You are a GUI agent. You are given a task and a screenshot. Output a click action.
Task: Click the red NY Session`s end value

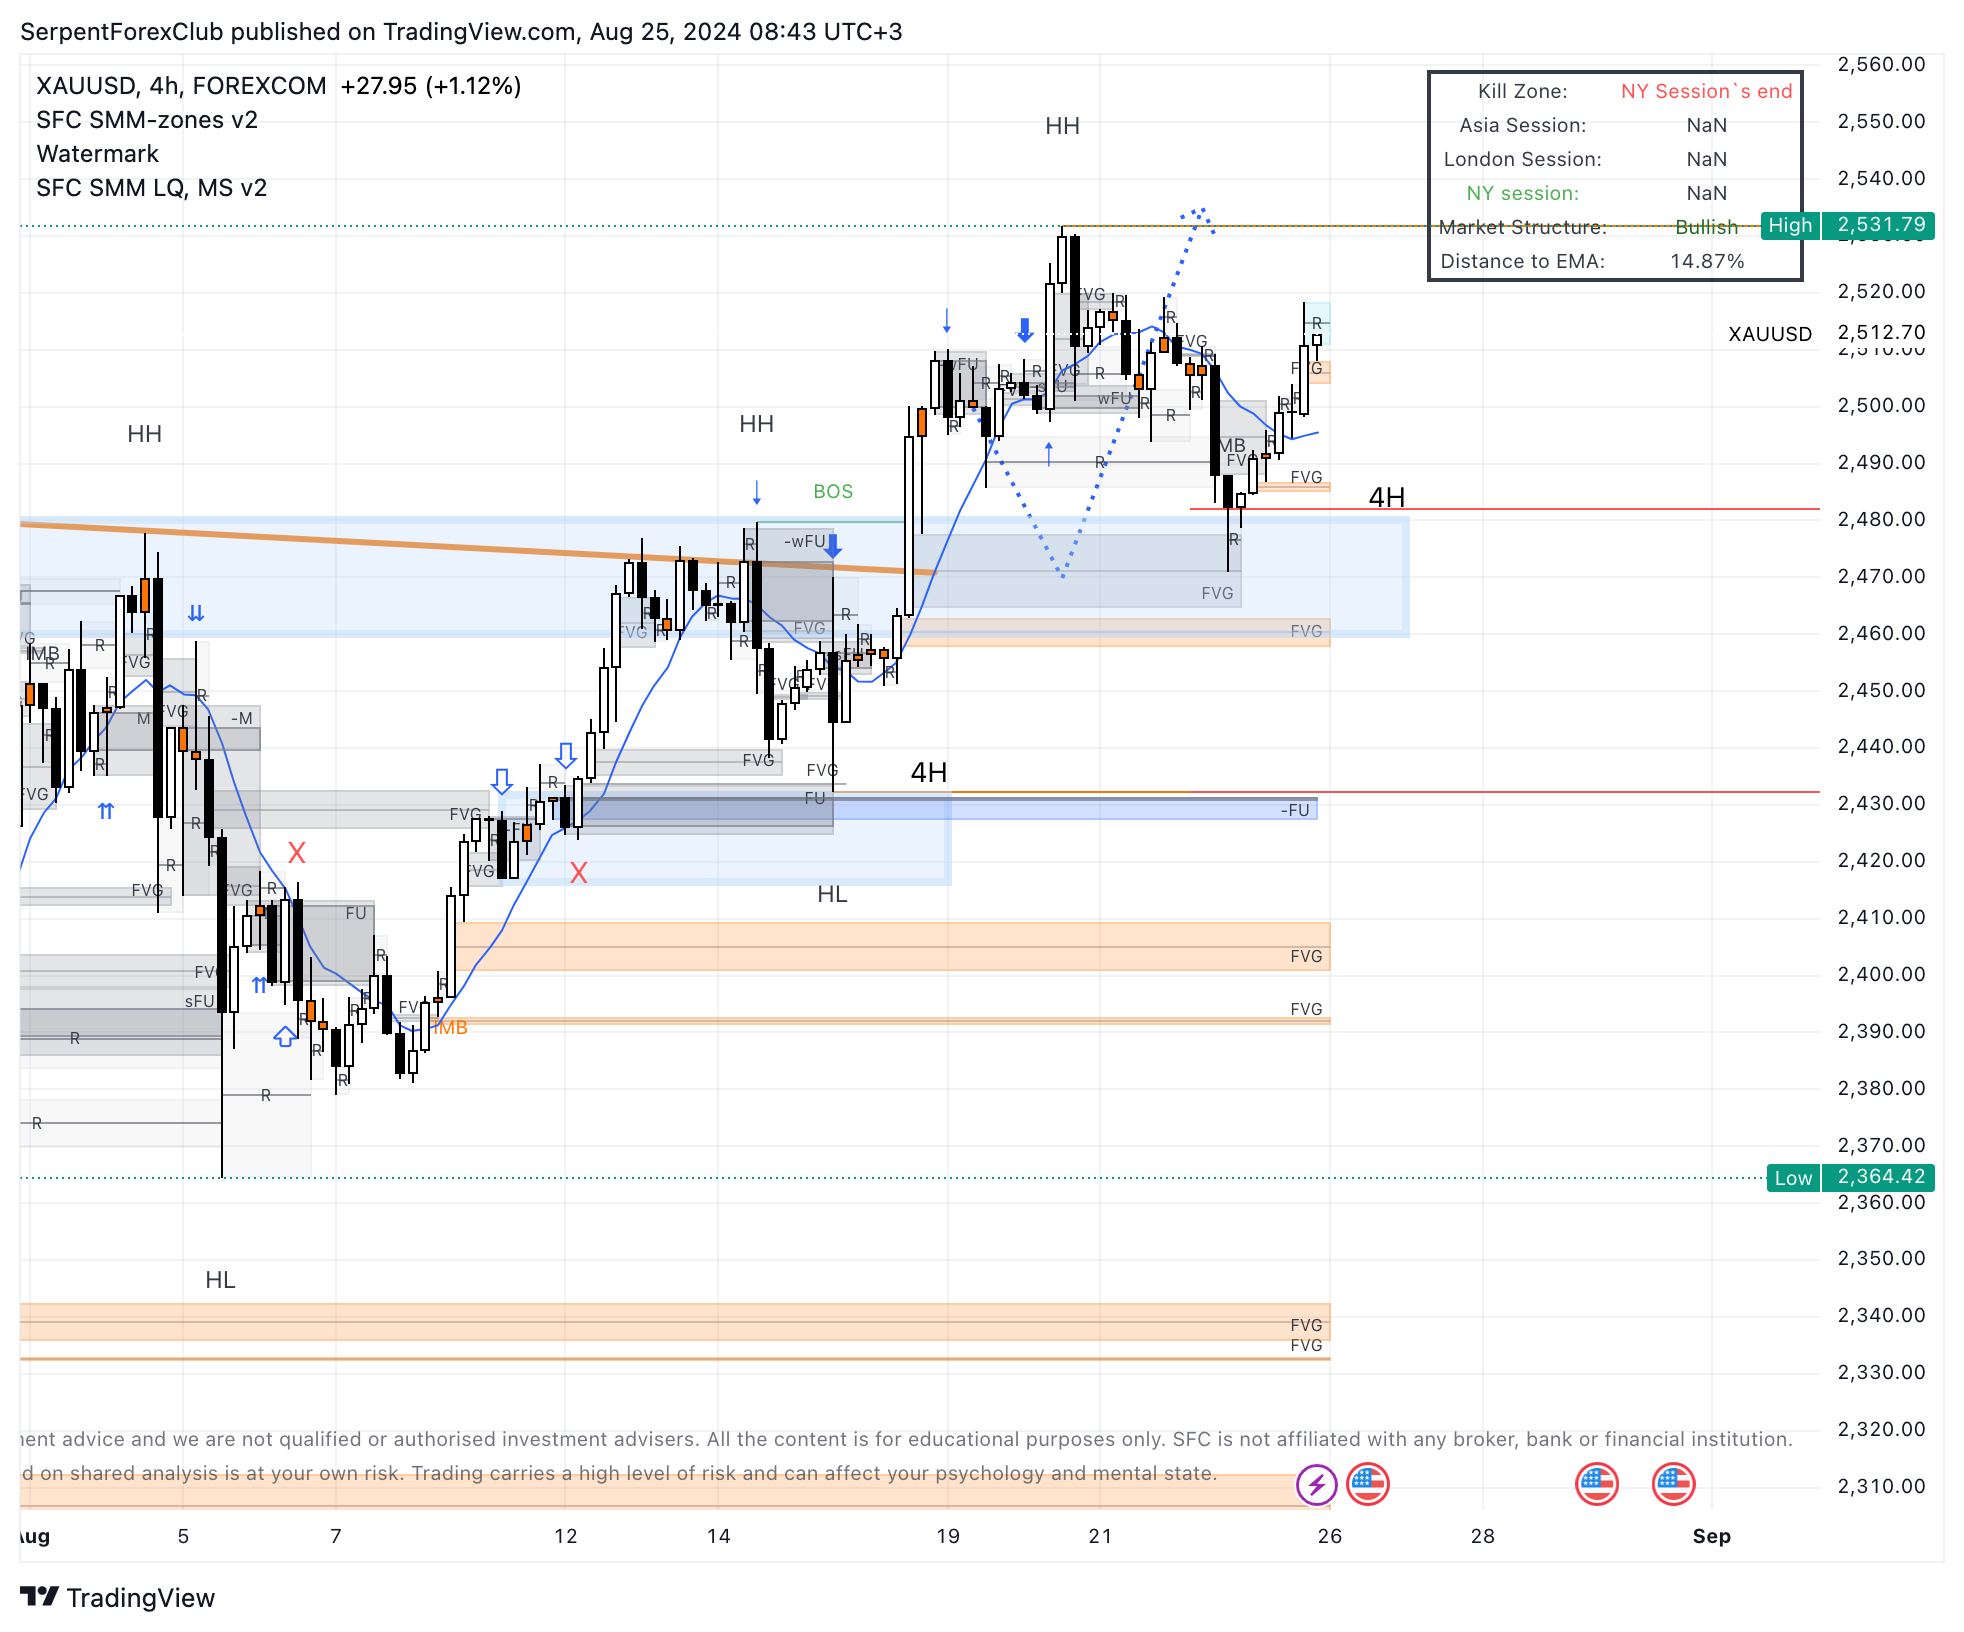tap(1706, 91)
